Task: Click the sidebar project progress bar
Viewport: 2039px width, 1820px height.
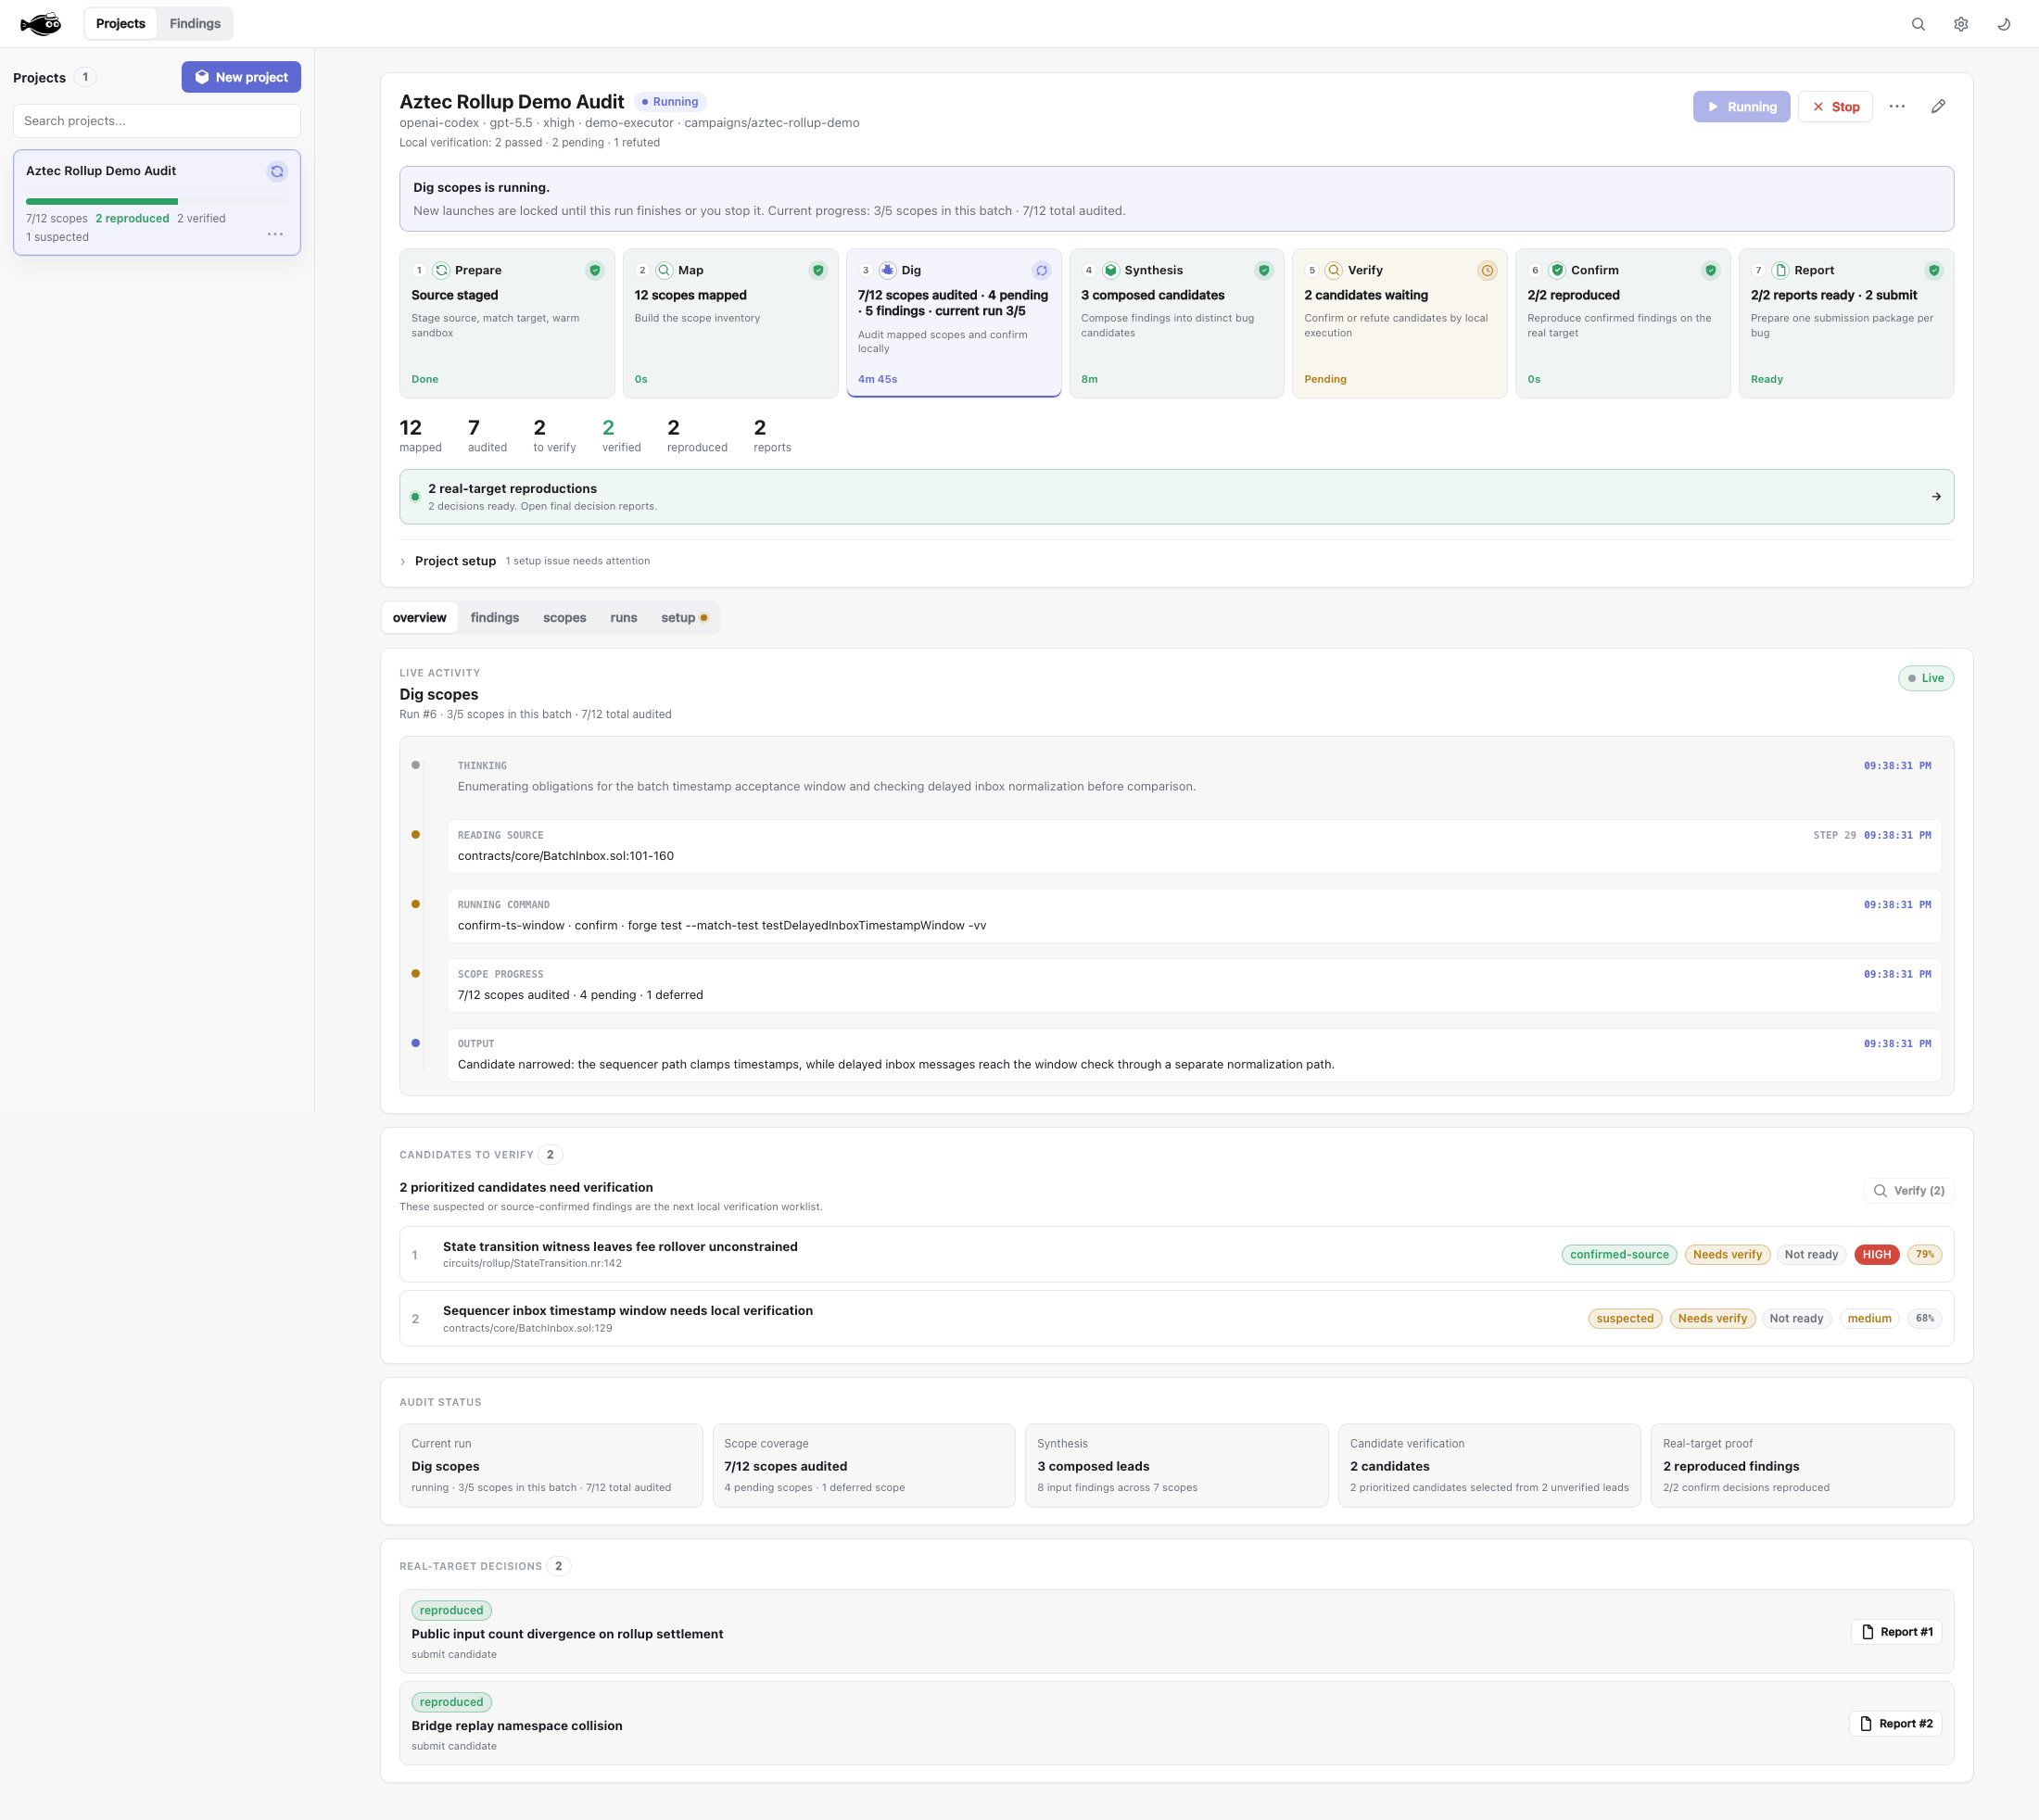Action: (157, 201)
